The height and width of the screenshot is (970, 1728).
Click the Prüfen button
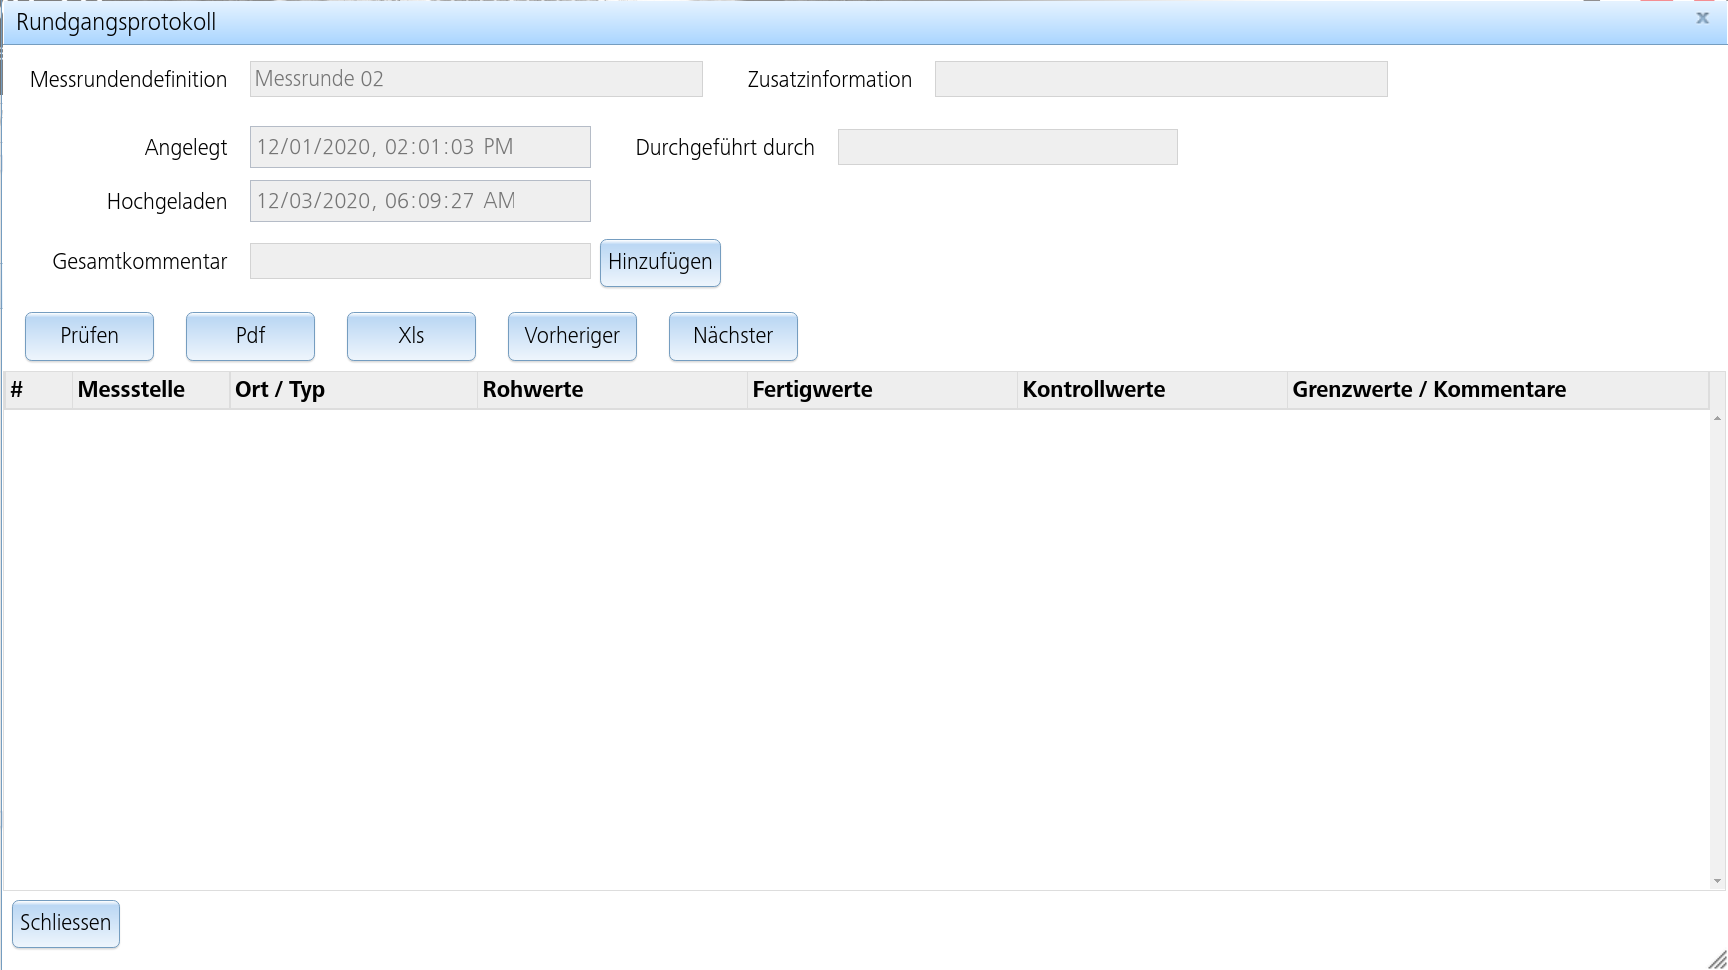pyautogui.click(x=89, y=336)
